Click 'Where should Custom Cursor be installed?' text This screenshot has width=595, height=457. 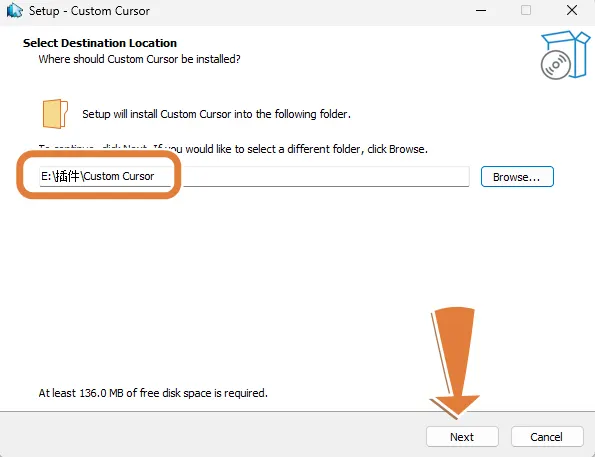click(x=139, y=59)
